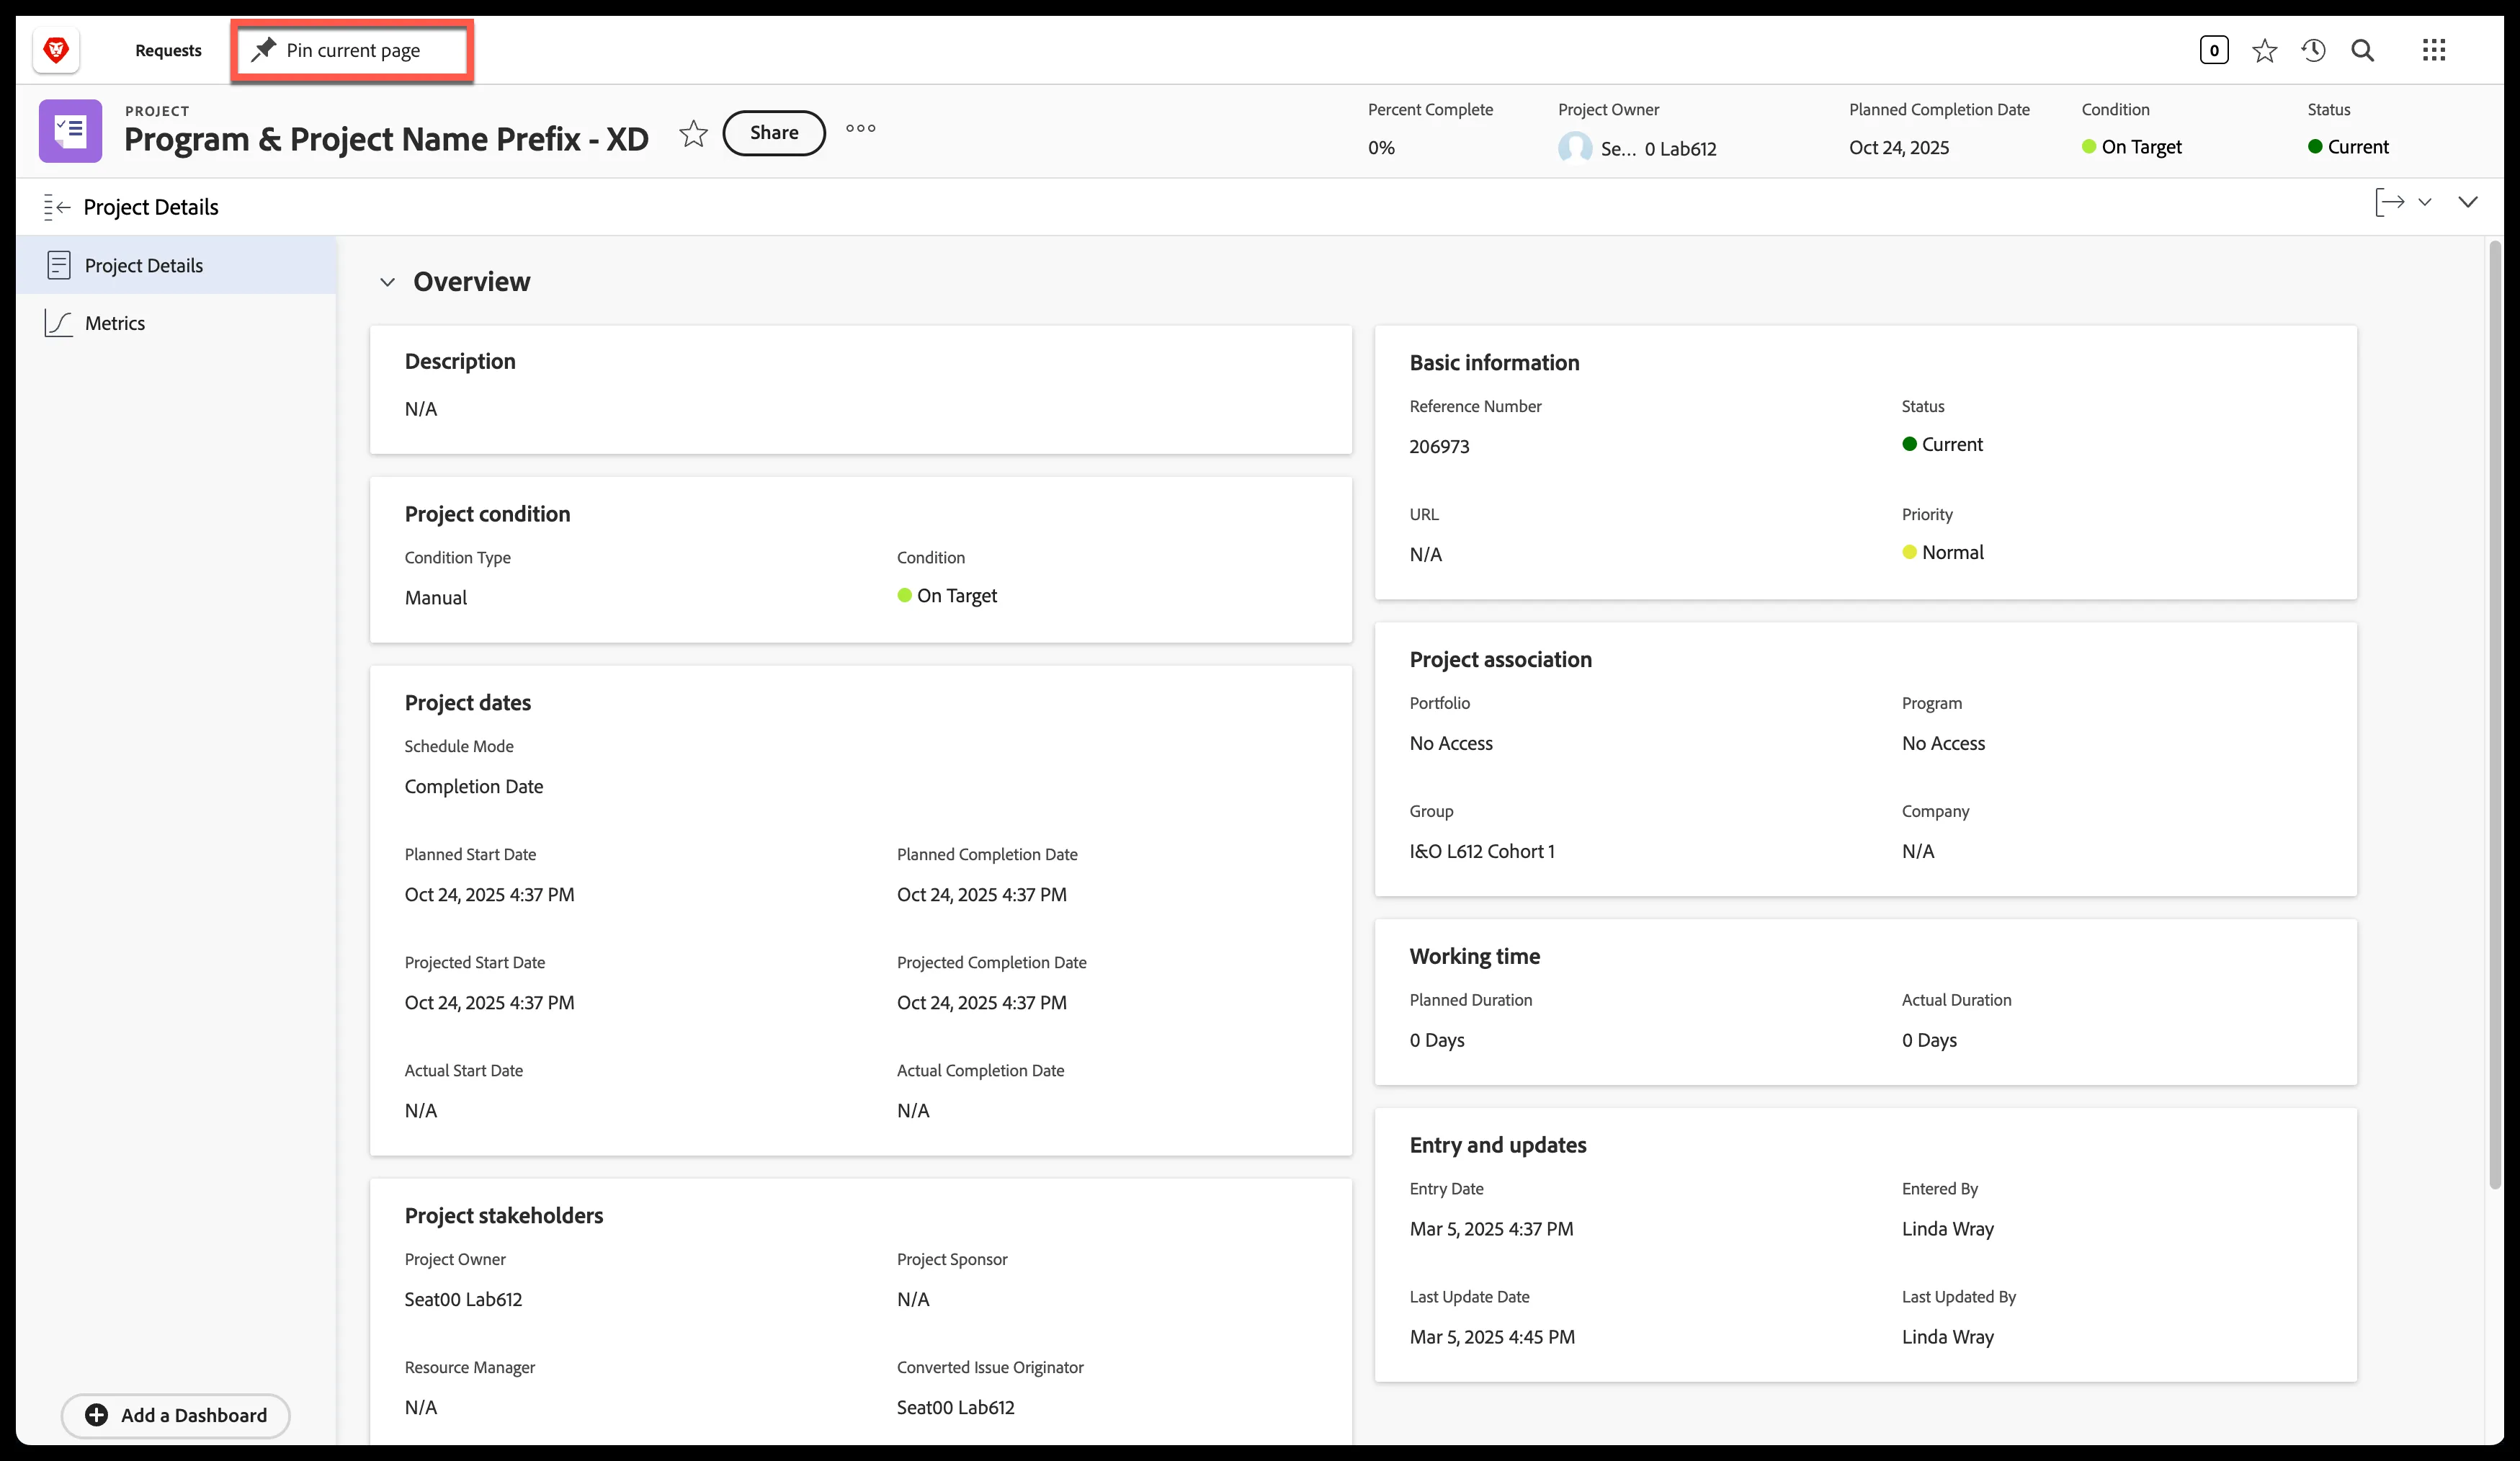The height and width of the screenshot is (1461, 2520).
Task: Open the Requests navigation item
Action: pyautogui.click(x=168, y=50)
